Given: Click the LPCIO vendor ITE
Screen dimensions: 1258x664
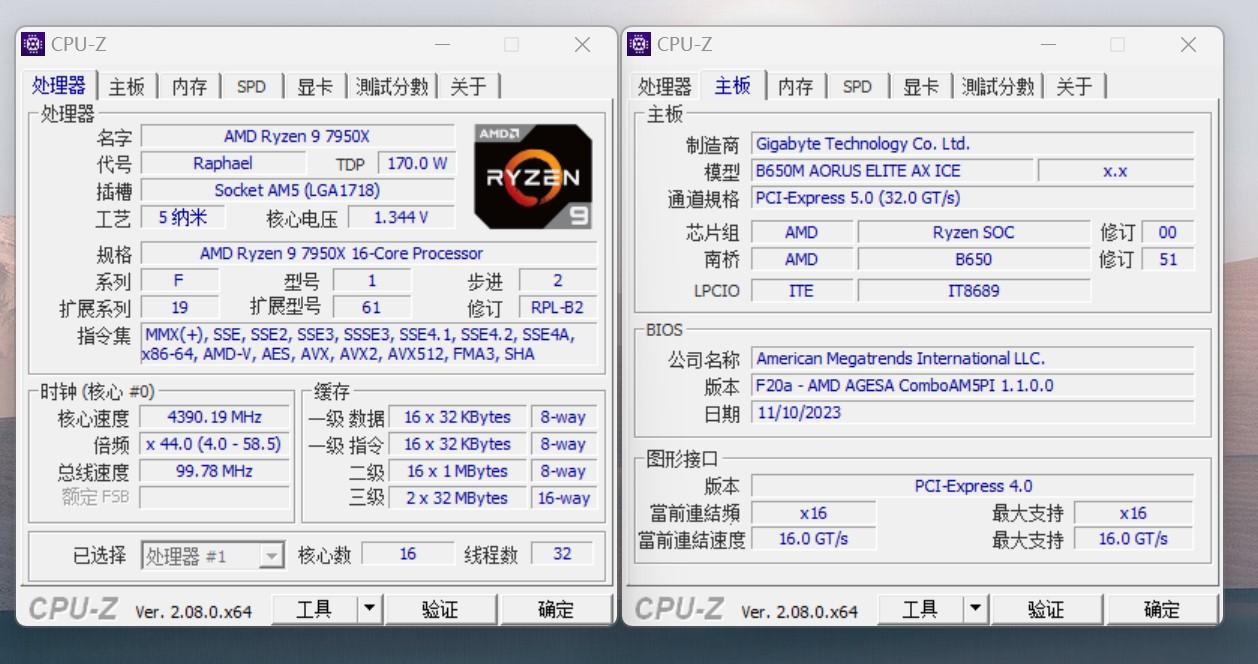Looking at the screenshot, I should click(802, 291).
